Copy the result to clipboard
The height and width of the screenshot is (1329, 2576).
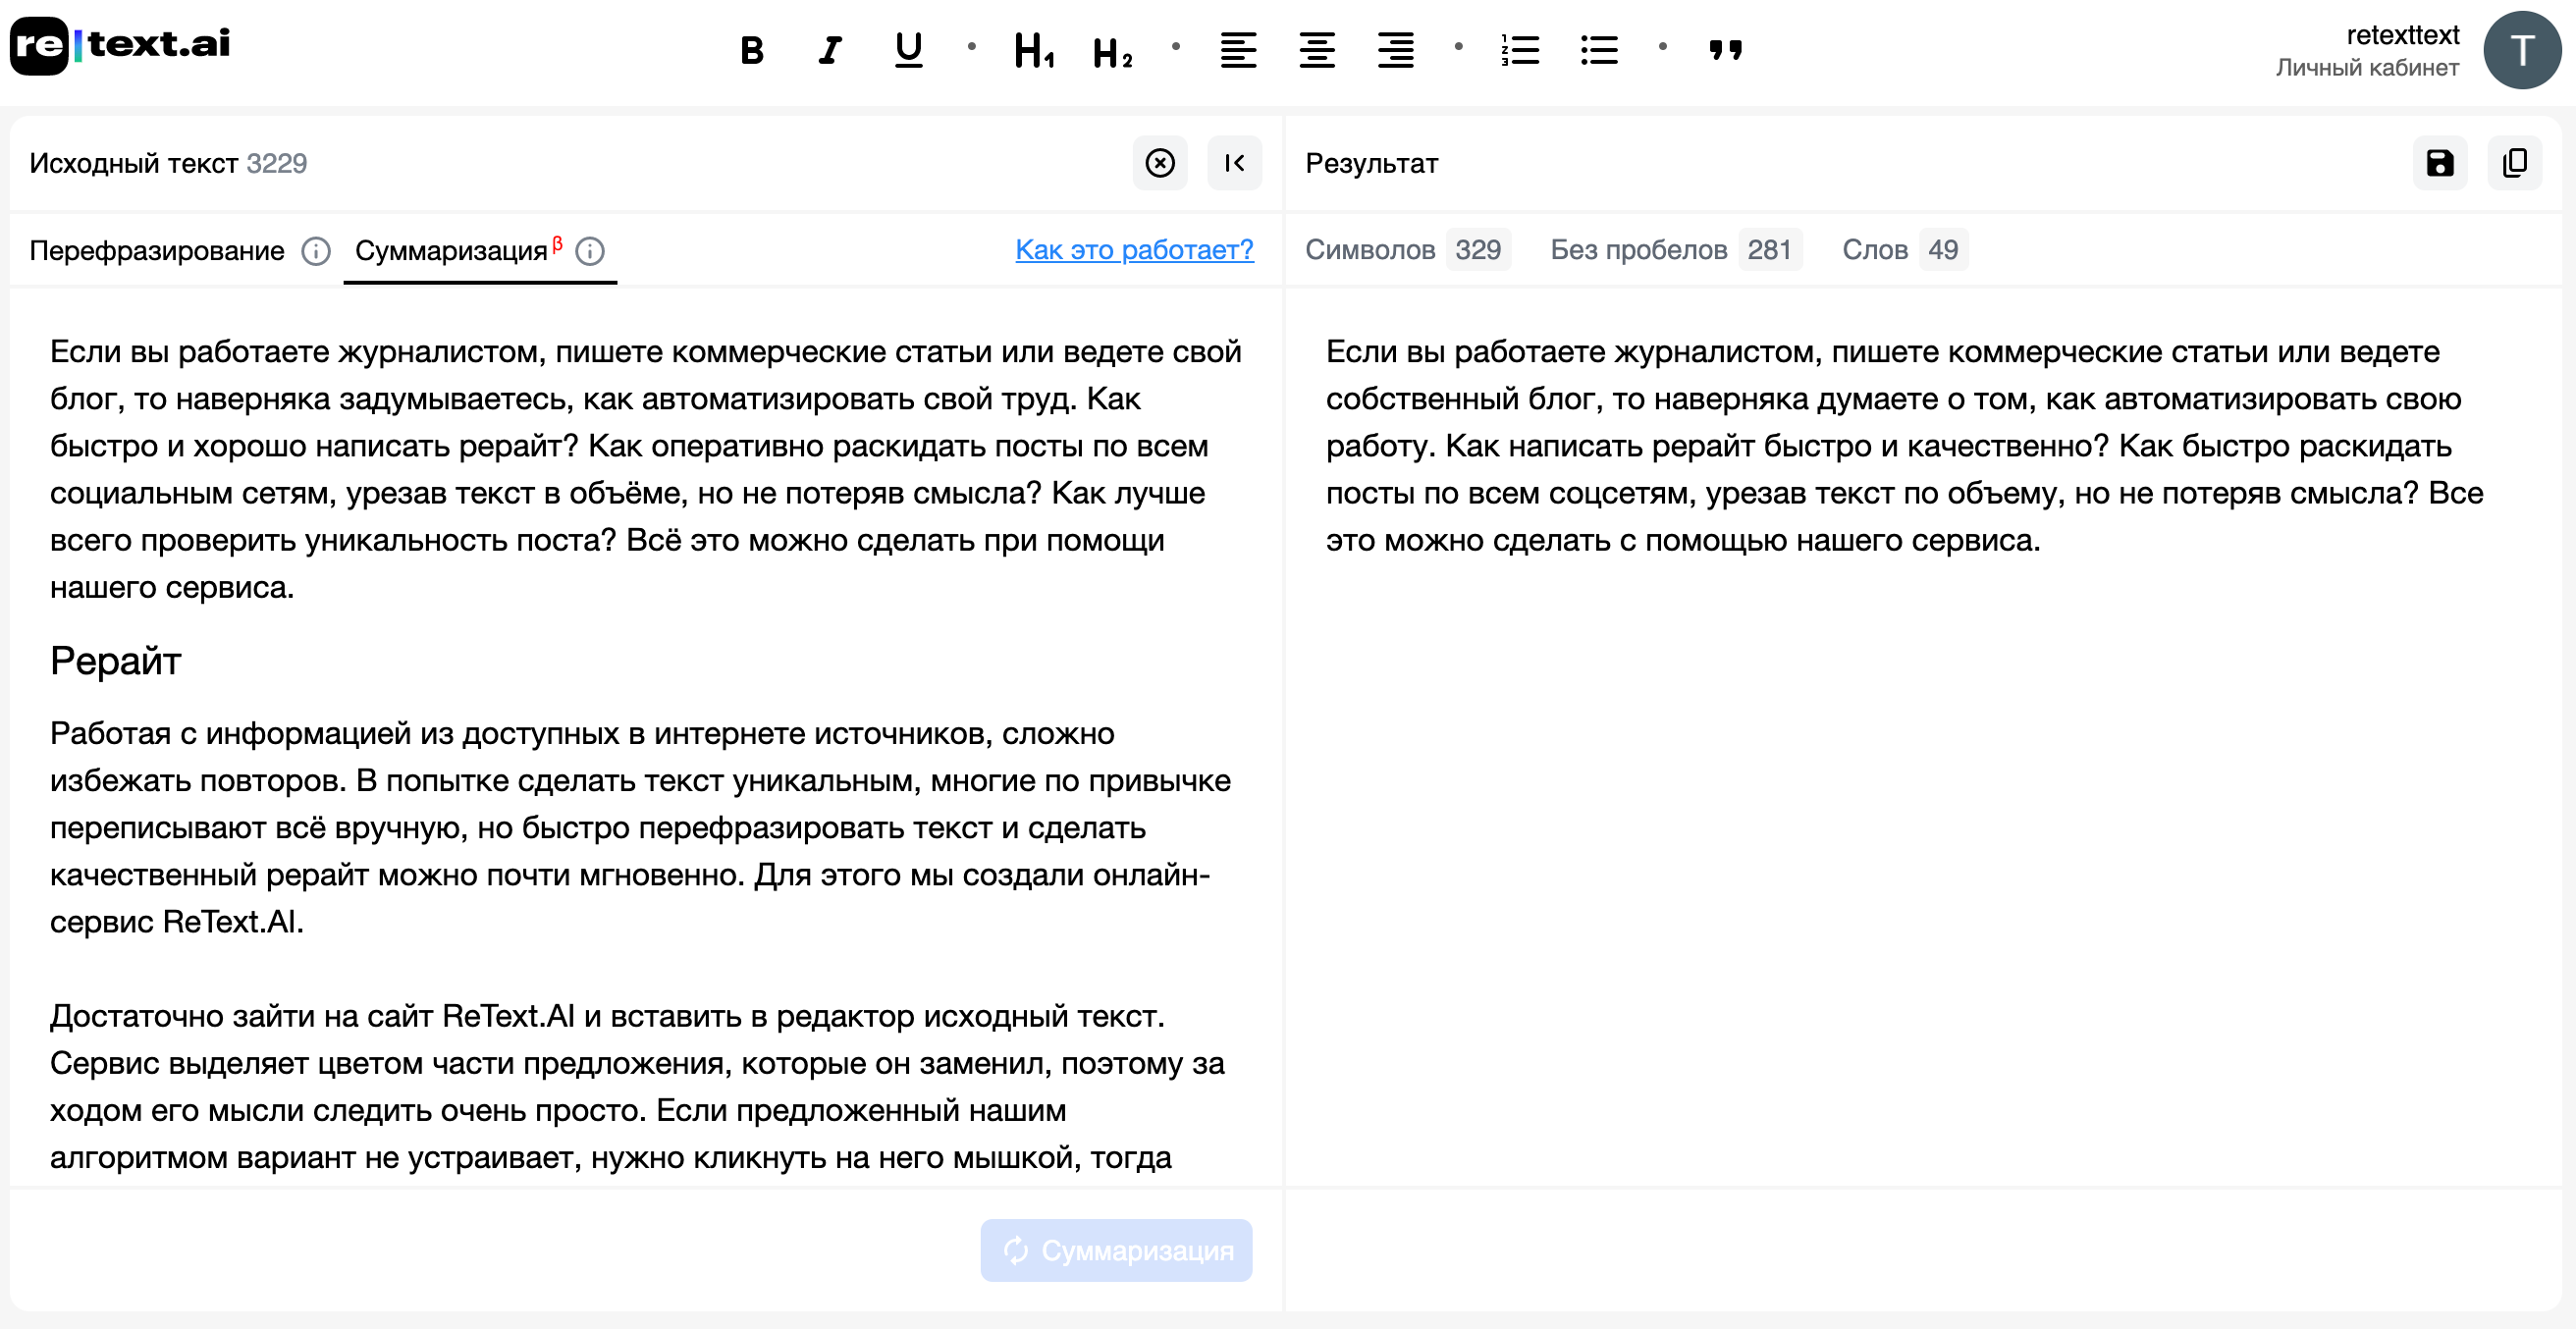[x=2516, y=163]
